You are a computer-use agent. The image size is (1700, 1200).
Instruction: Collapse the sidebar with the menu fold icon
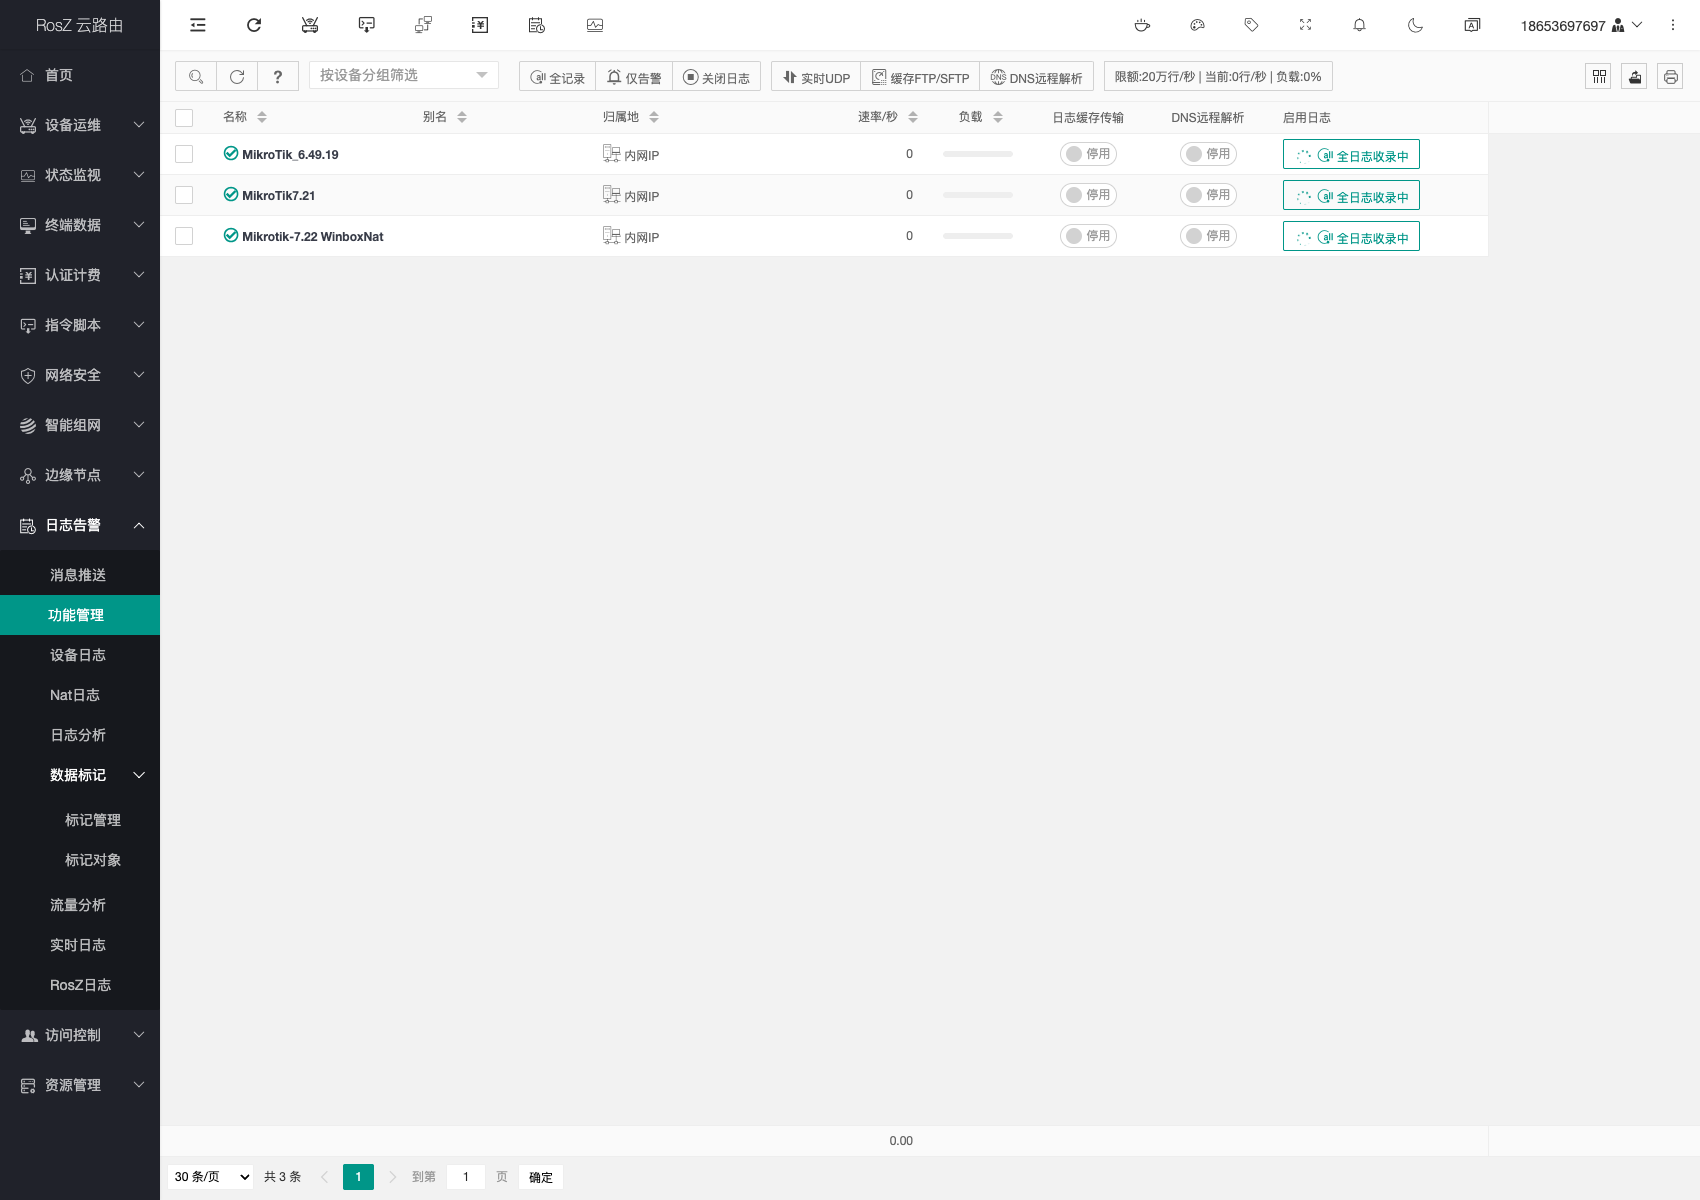click(x=198, y=25)
